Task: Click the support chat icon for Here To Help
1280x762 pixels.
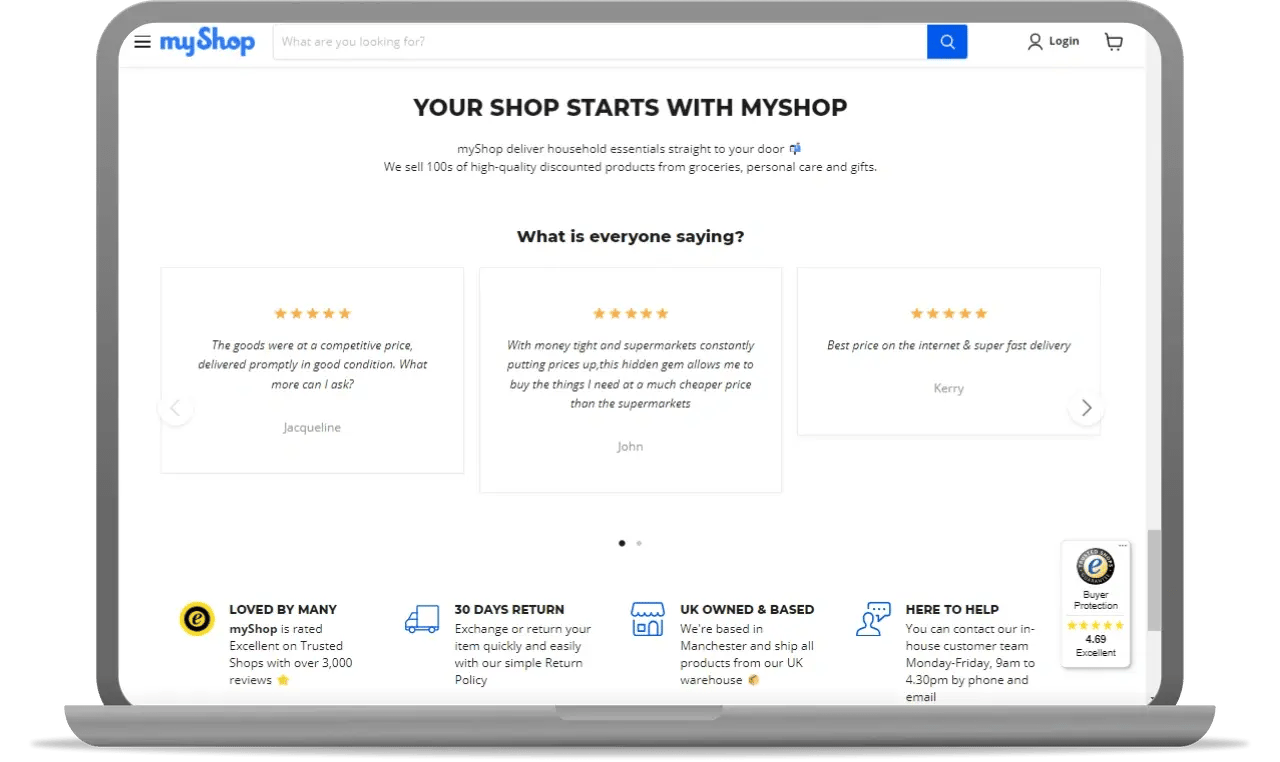Action: coord(873,619)
